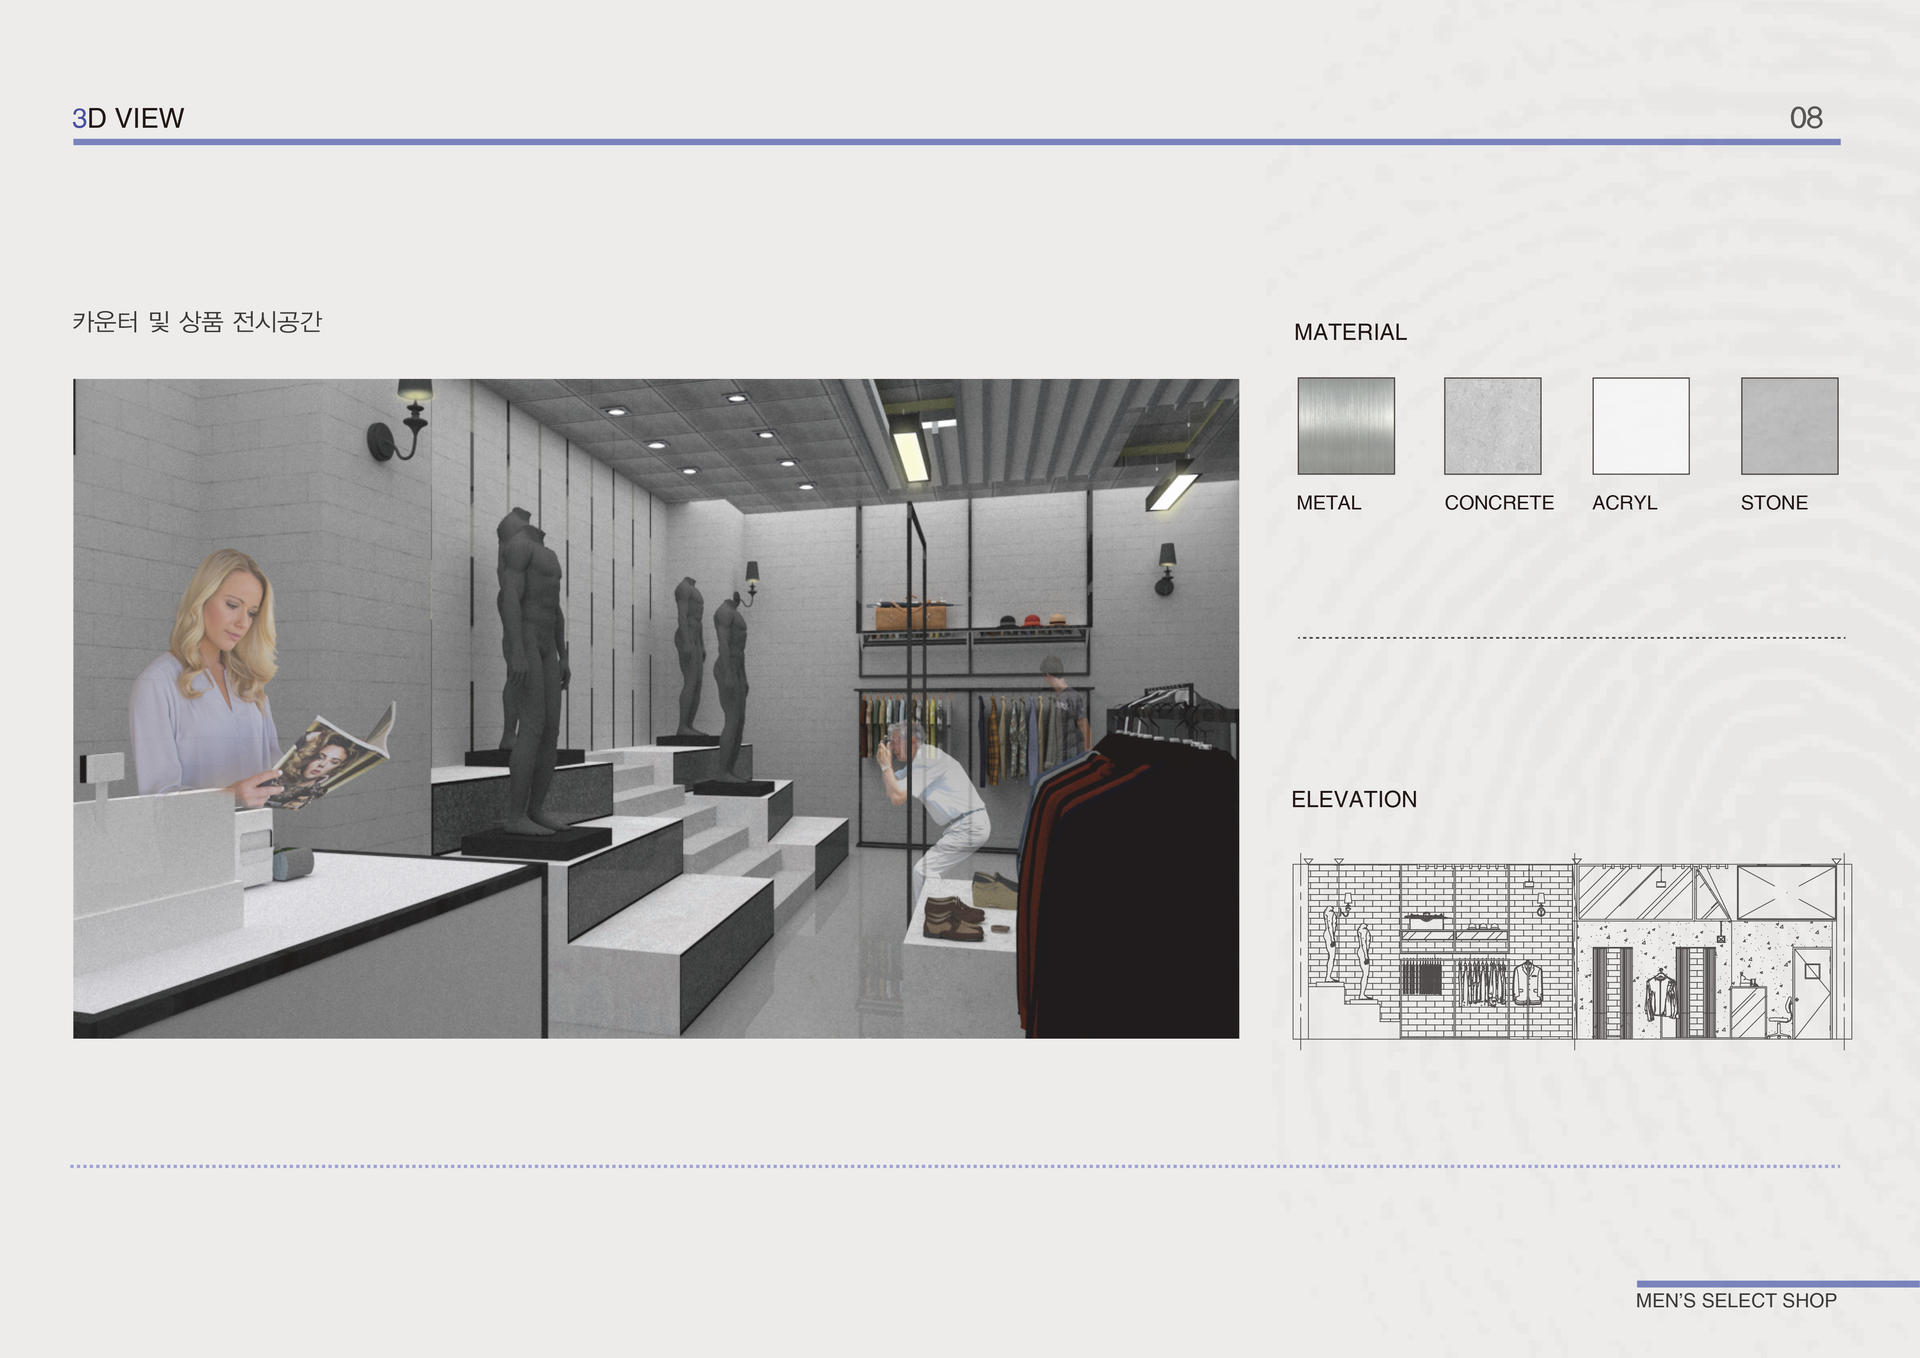Select the 3D rendered shop interior image
The height and width of the screenshot is (1358, 1920).
(x=656, y=708)
